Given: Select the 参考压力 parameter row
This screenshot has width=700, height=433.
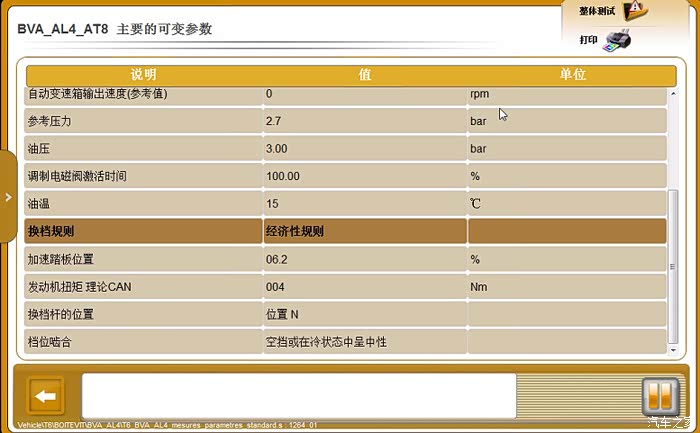Looking at the screenshot, I should [144, 121].
